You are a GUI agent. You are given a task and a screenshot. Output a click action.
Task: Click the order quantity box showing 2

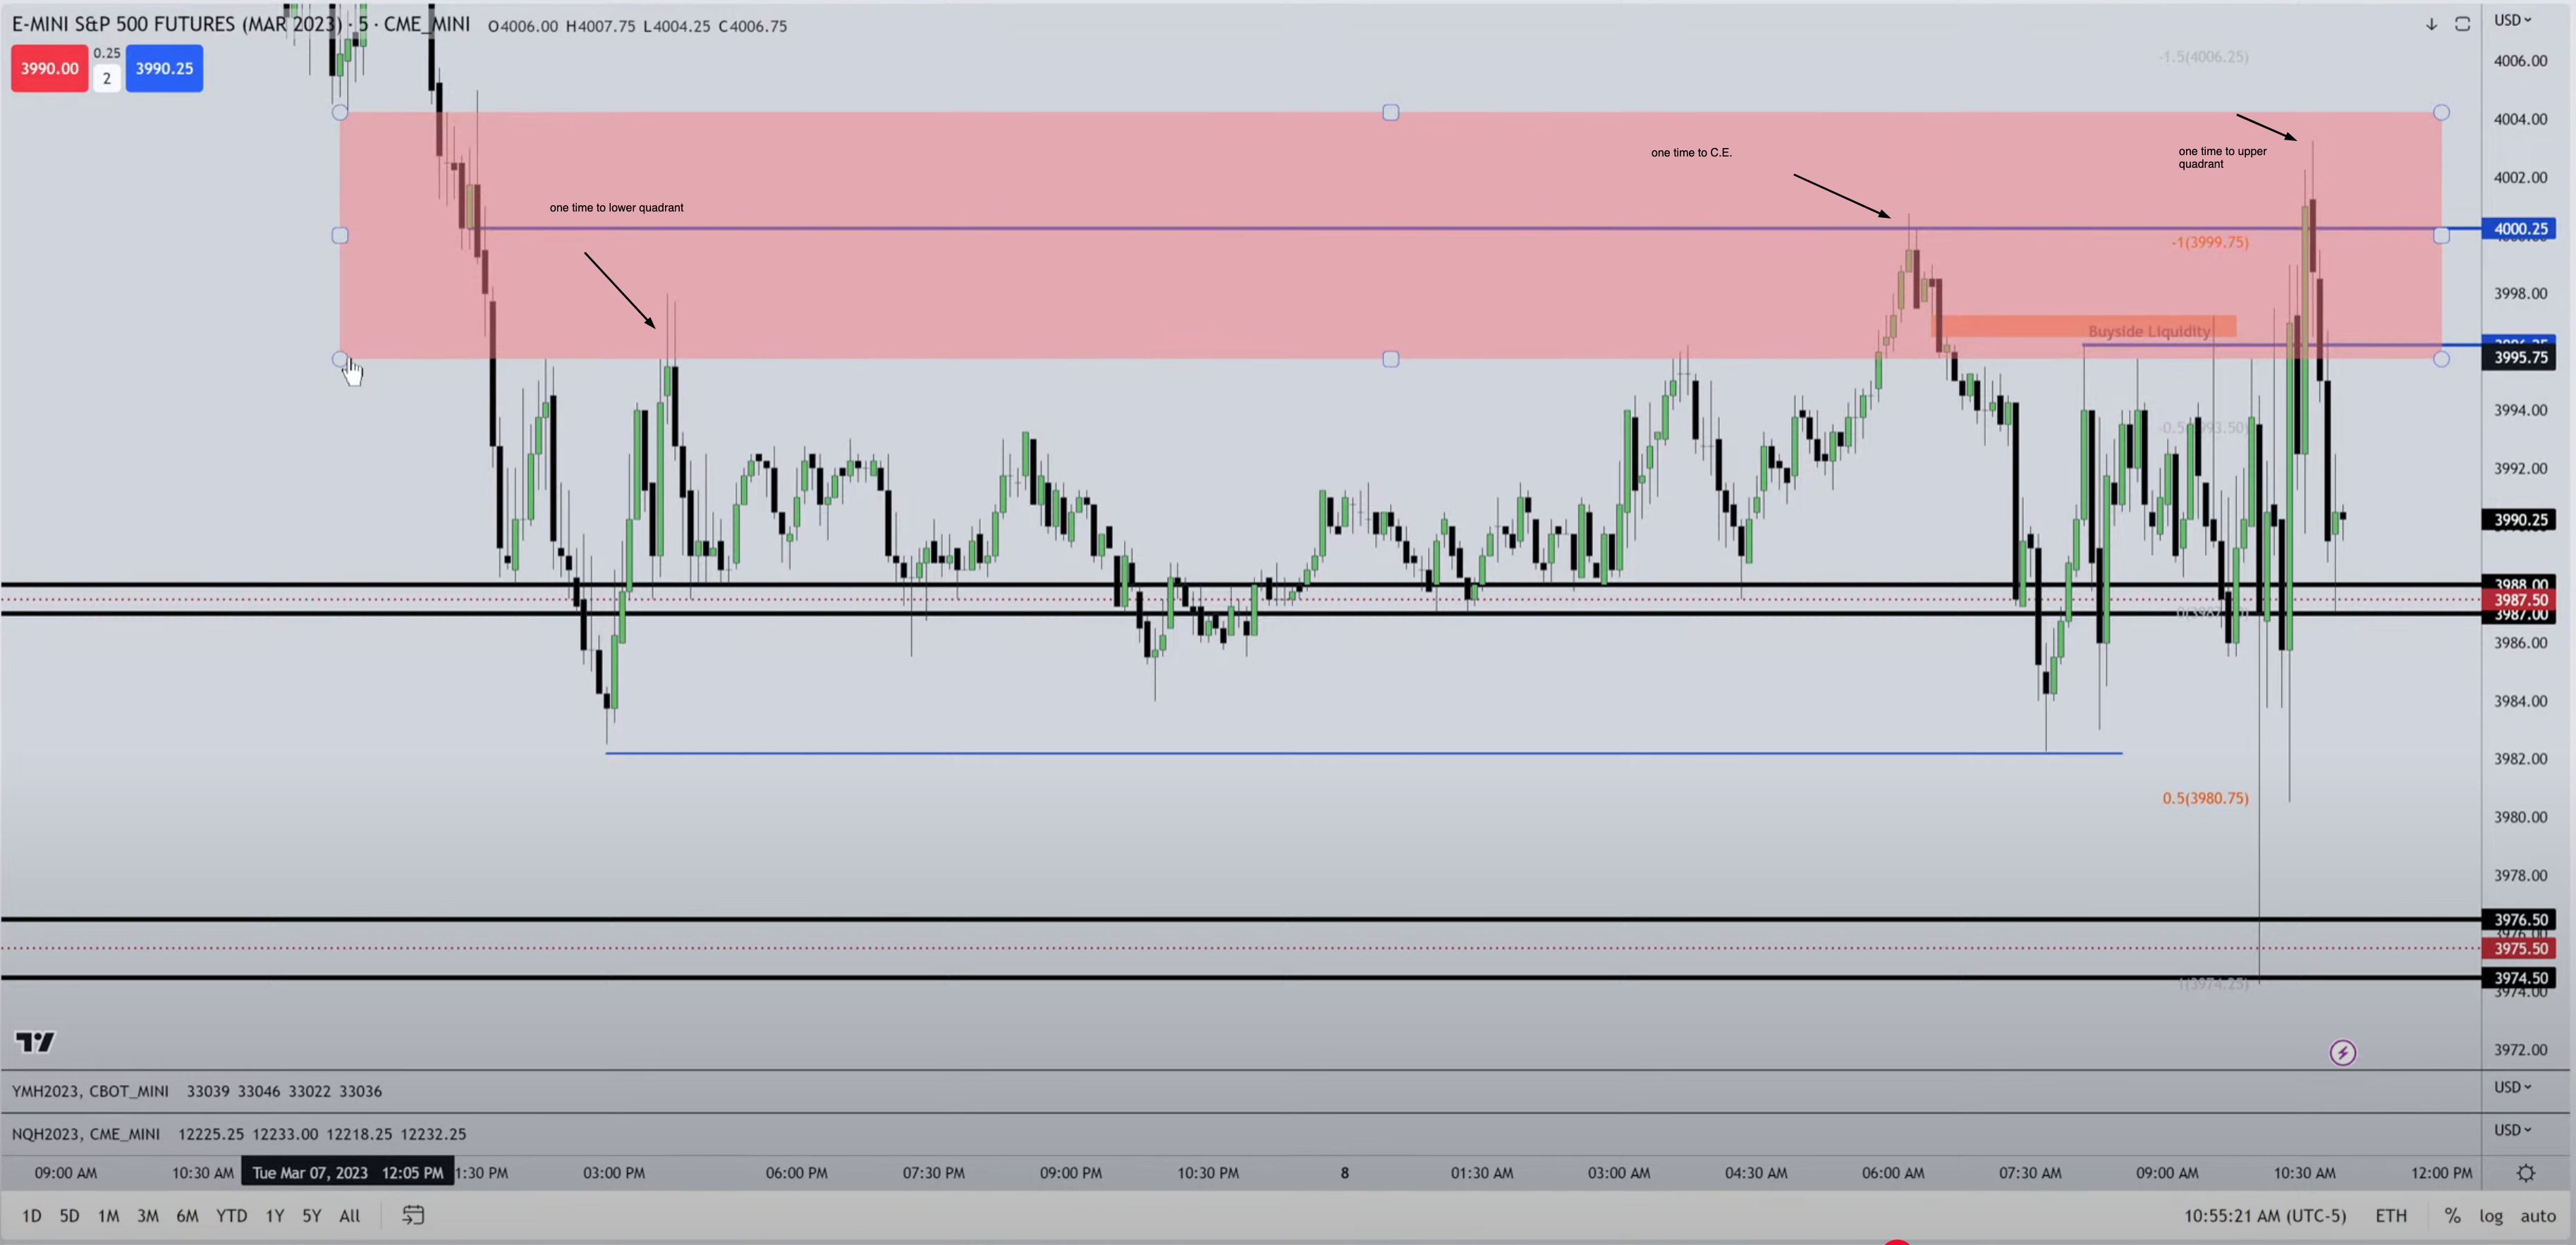click(x=107, y=78)
